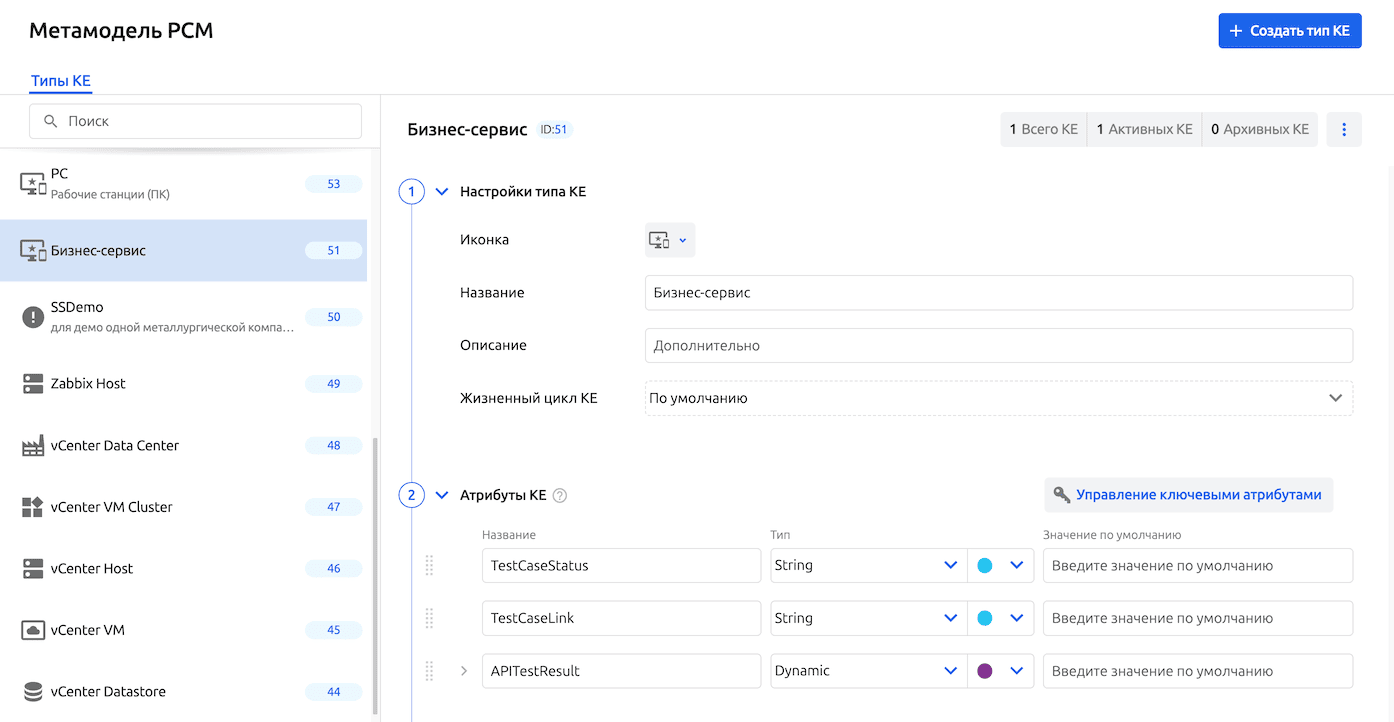Click the vCenter Data Center factory icon
The height and width of the screenshot is (722, 1394).
click(x=33, y=446)
